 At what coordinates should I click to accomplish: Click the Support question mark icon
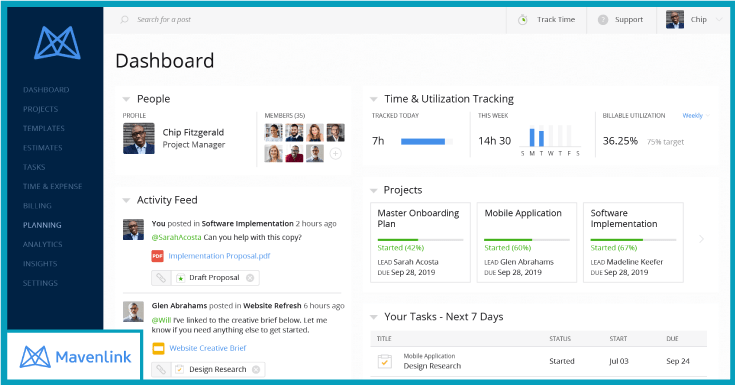point(603,20)
